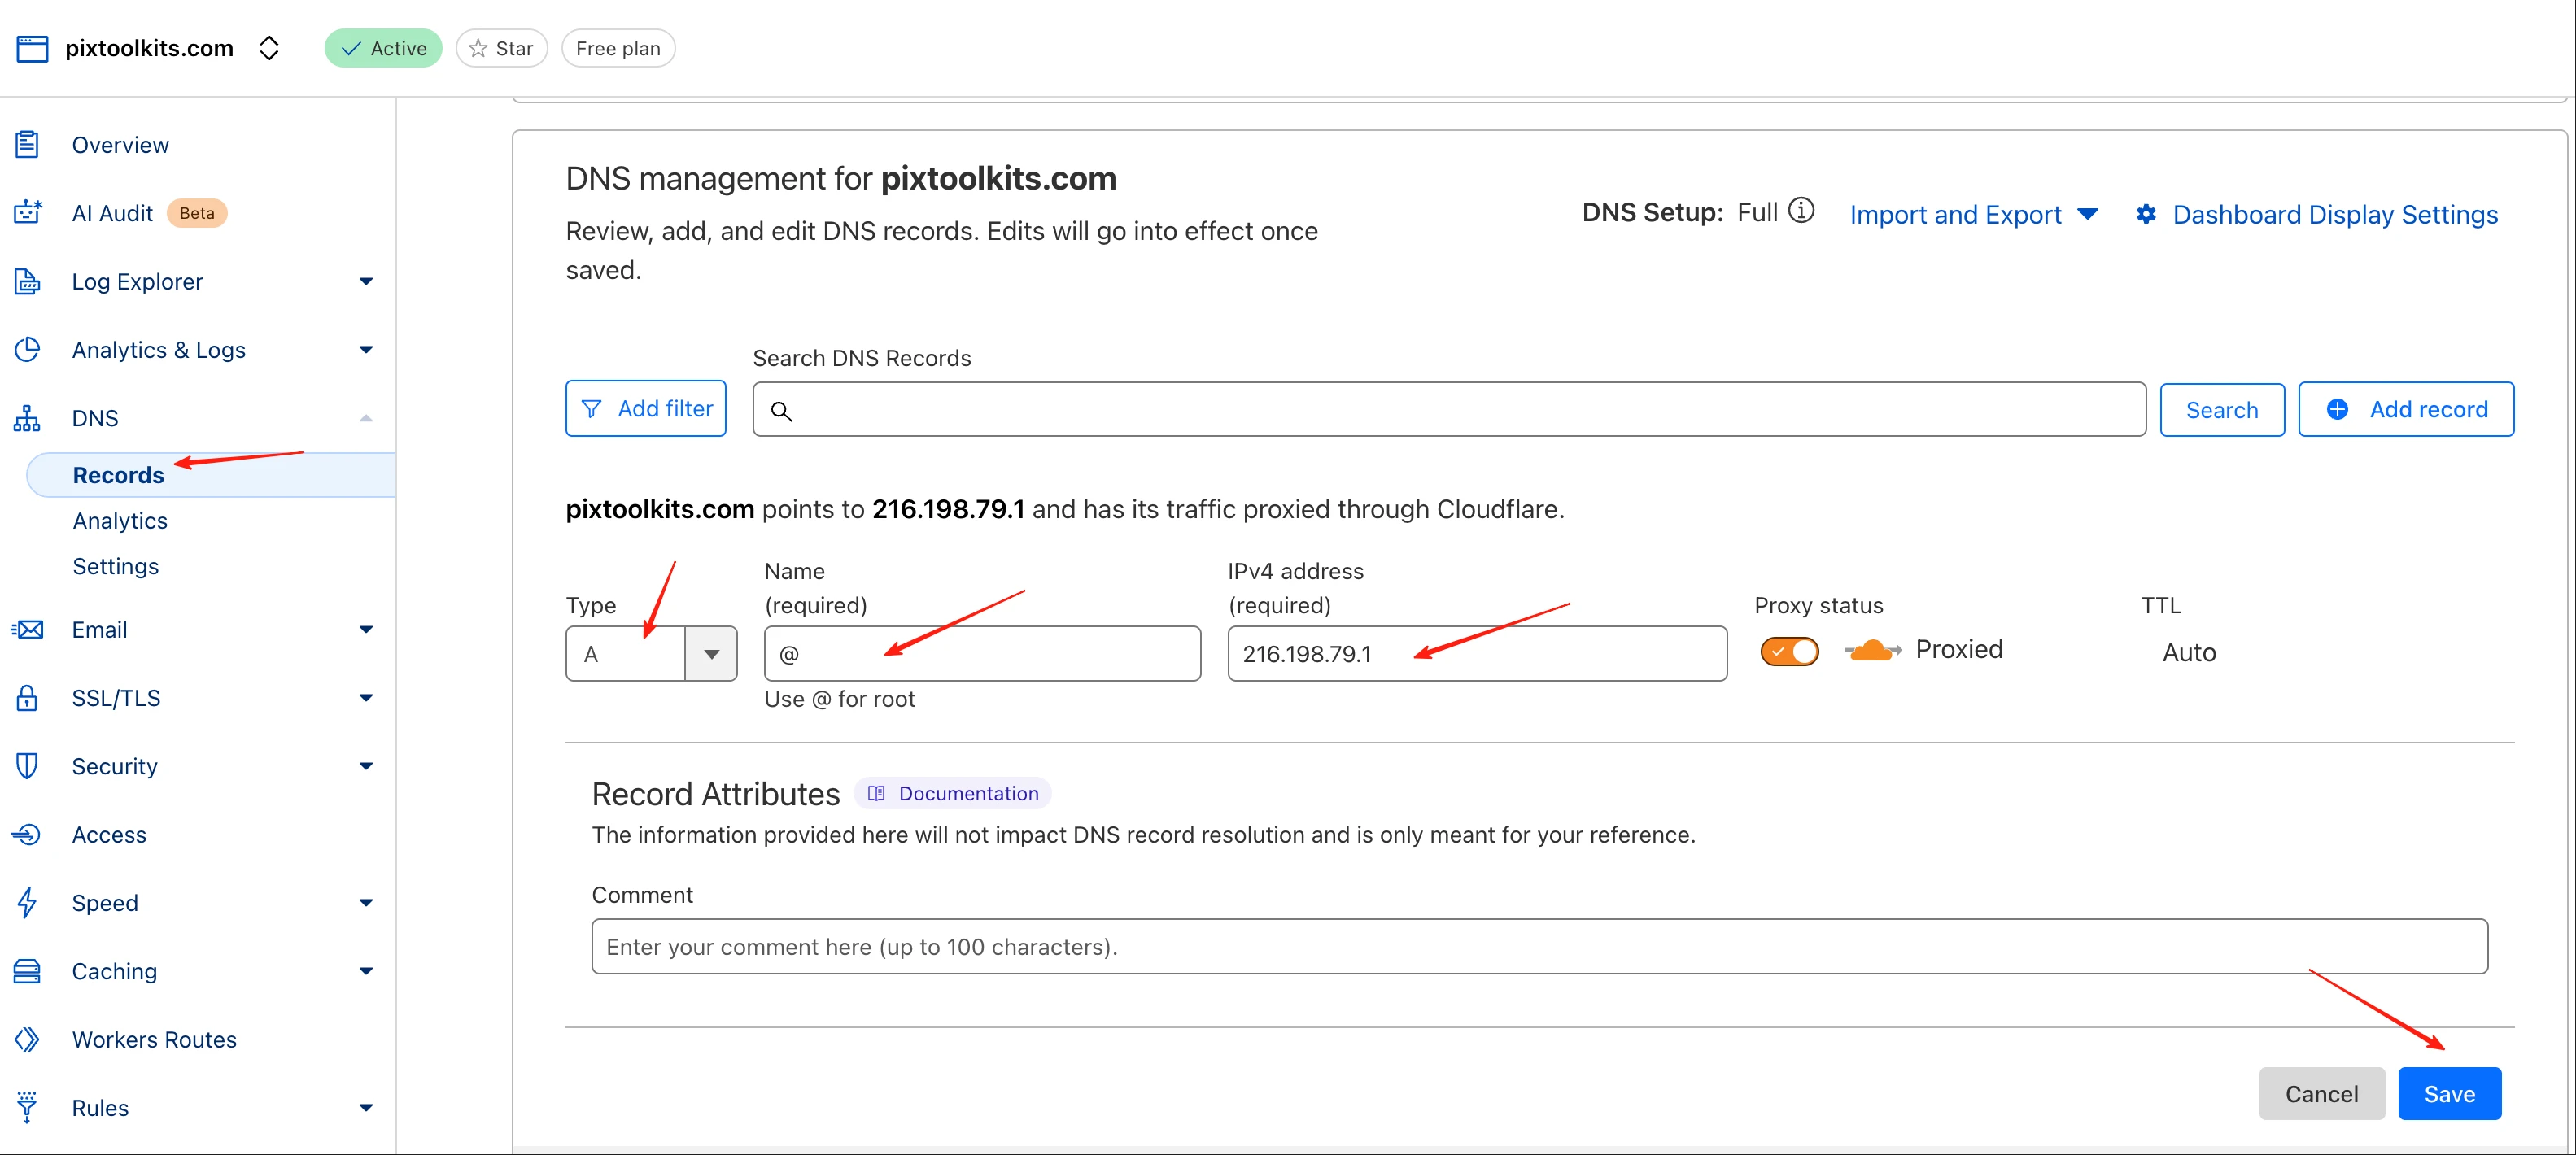Open the Import and Export dropdown
Image resolution: width=2576 pixels, height=1155 pixels.
[1973, 215]
